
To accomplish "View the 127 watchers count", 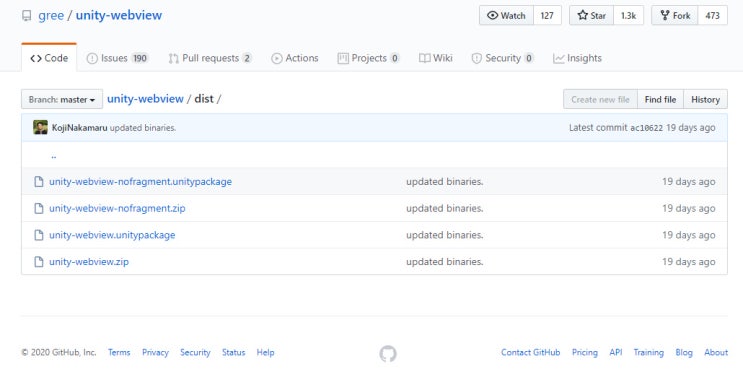I will point(547,16).
